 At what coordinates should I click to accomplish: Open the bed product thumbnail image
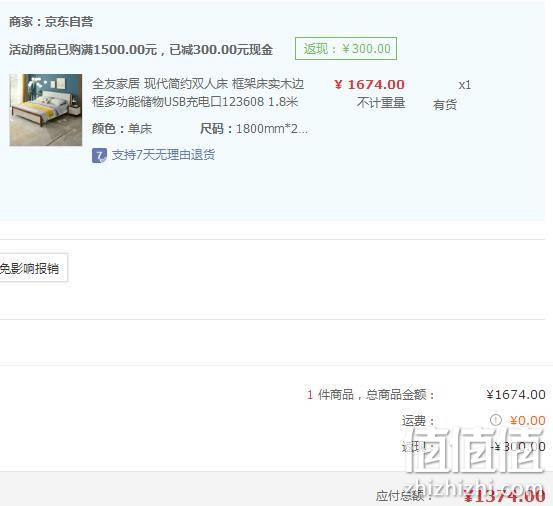pos(46,110)
